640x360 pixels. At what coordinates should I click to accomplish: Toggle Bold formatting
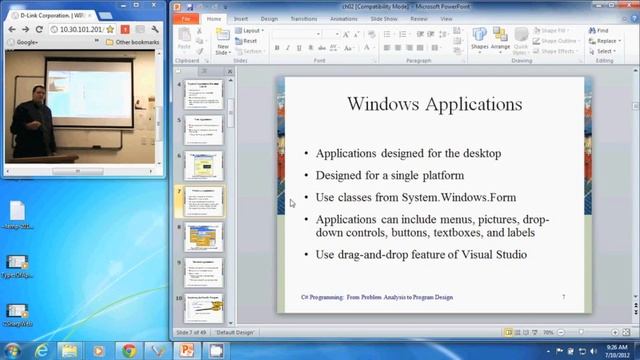pos(277,48)
